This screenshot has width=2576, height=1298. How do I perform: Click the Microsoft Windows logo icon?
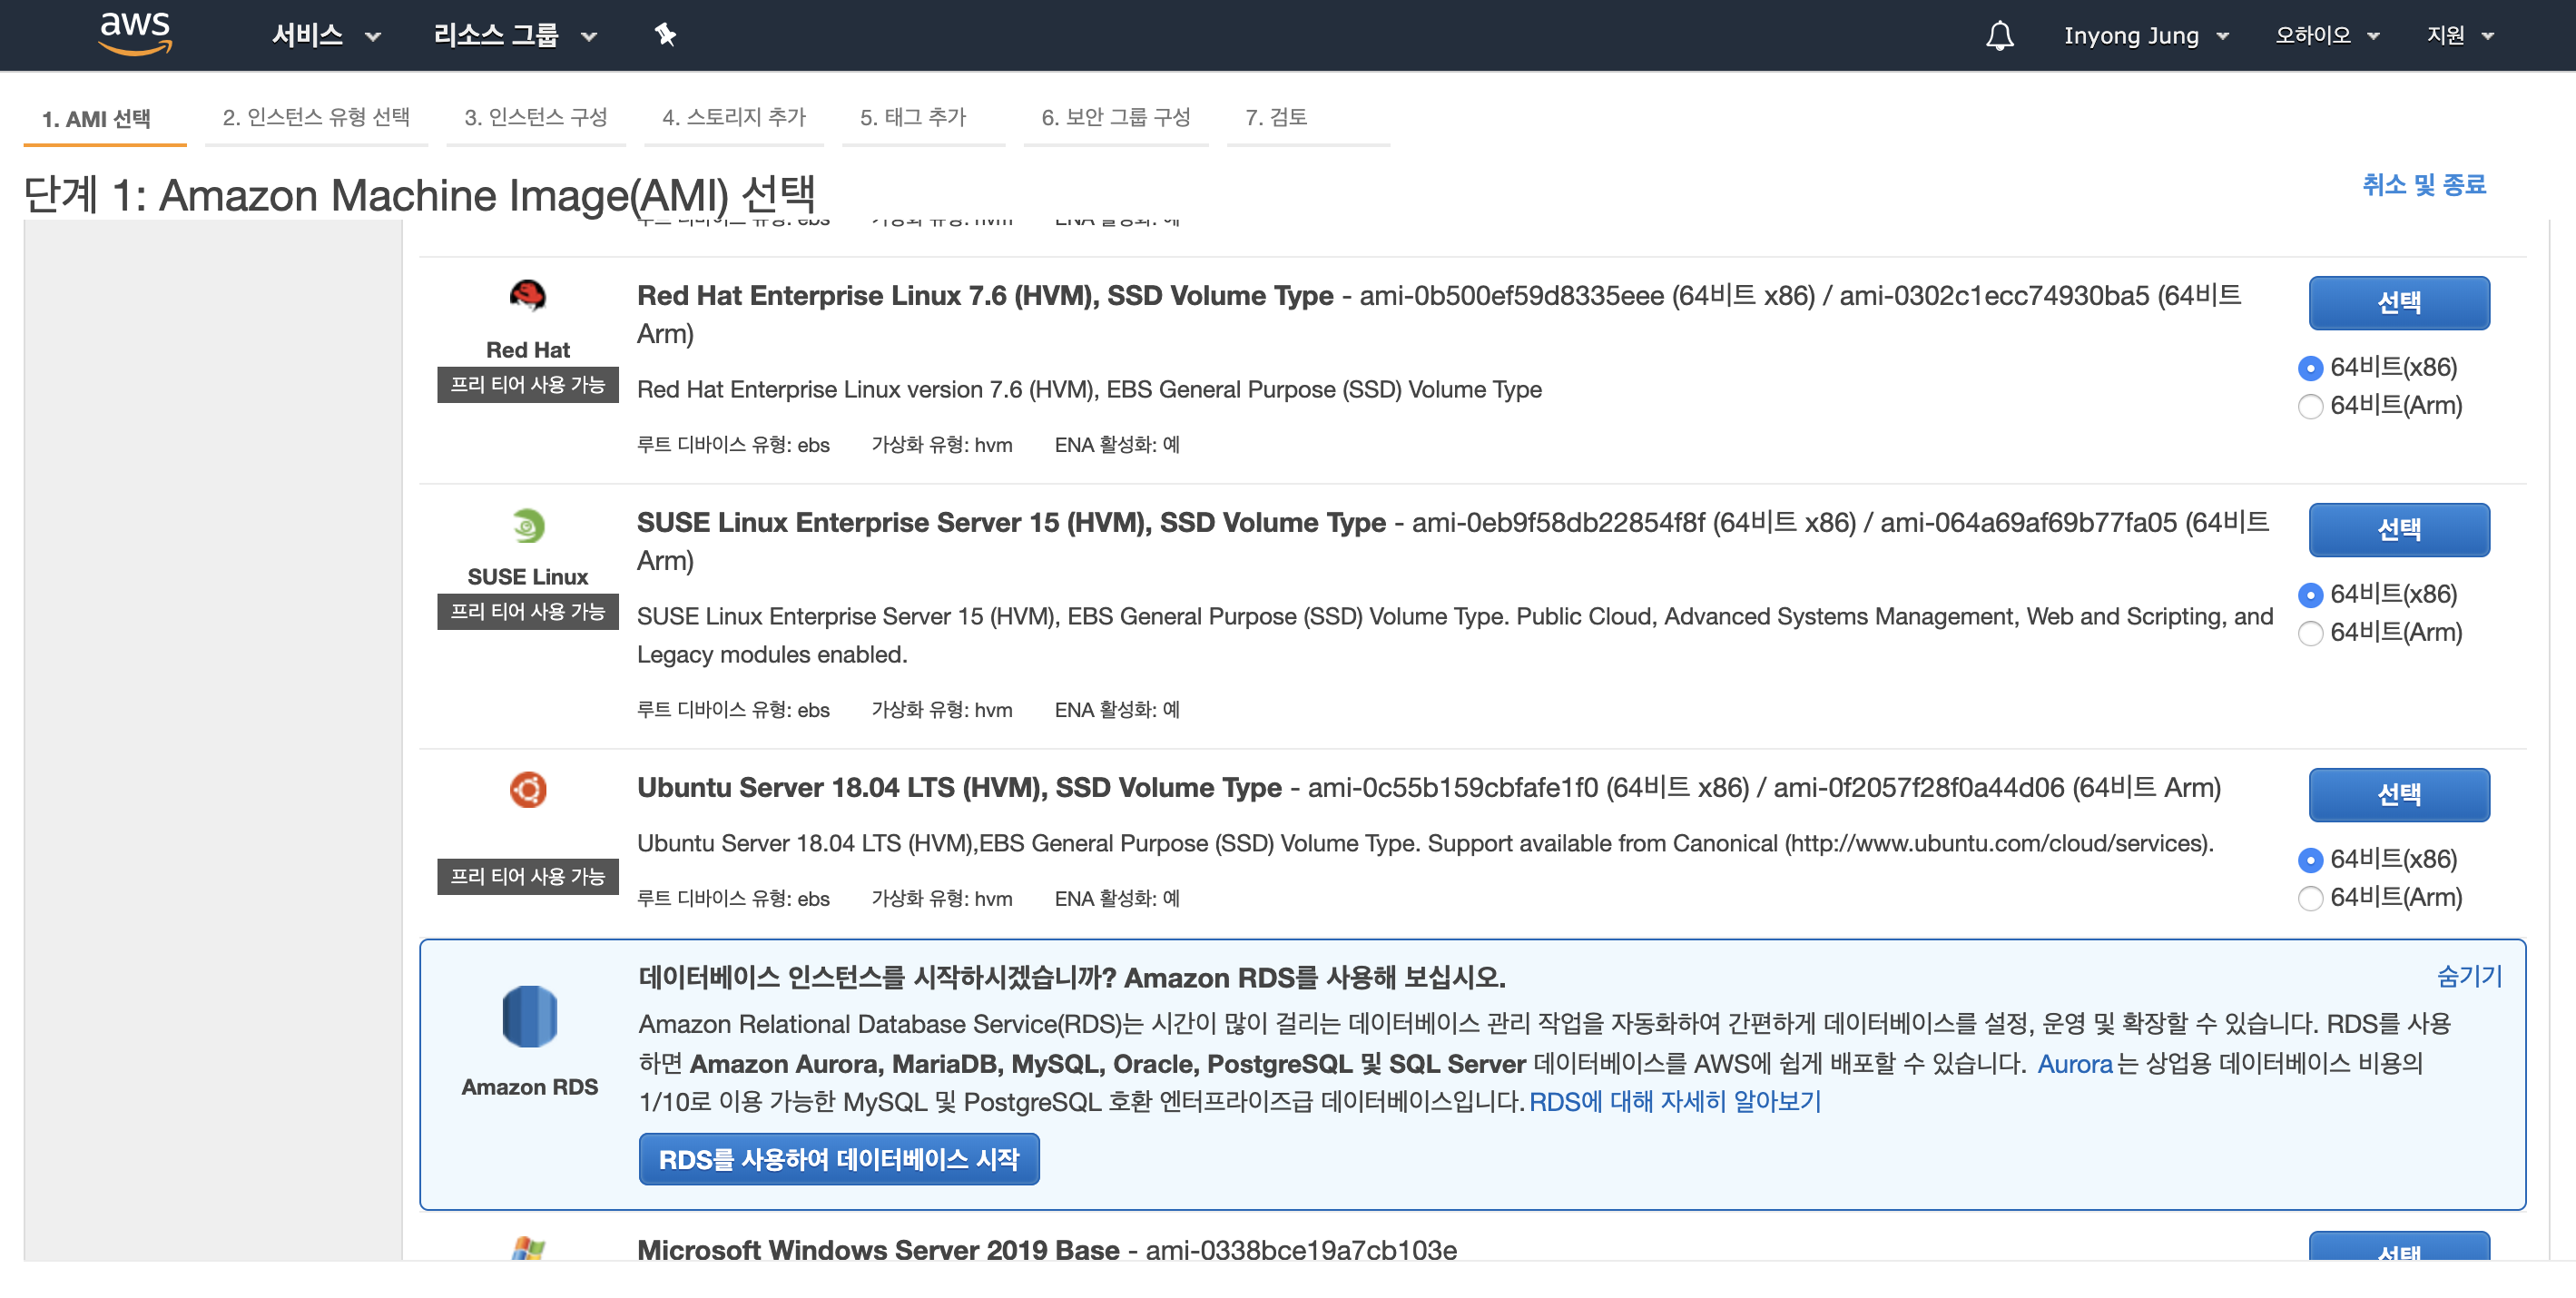528,1248
